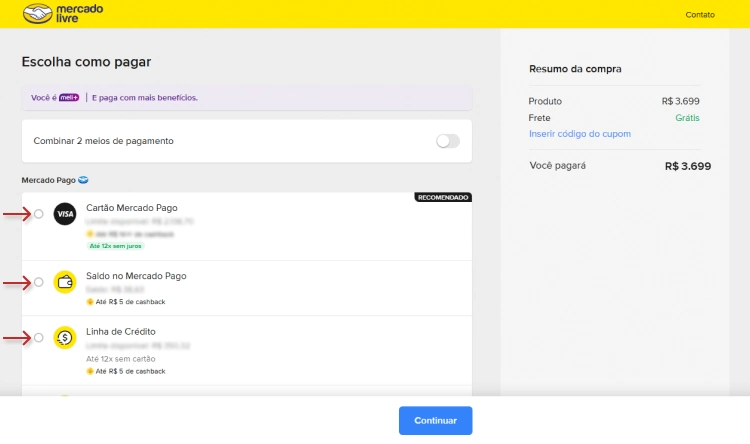Image resolution: width=750 pixels, height=444 pixels.
Task: Select the Linha de Crédito radio button
Action: [x=39, y=337]
